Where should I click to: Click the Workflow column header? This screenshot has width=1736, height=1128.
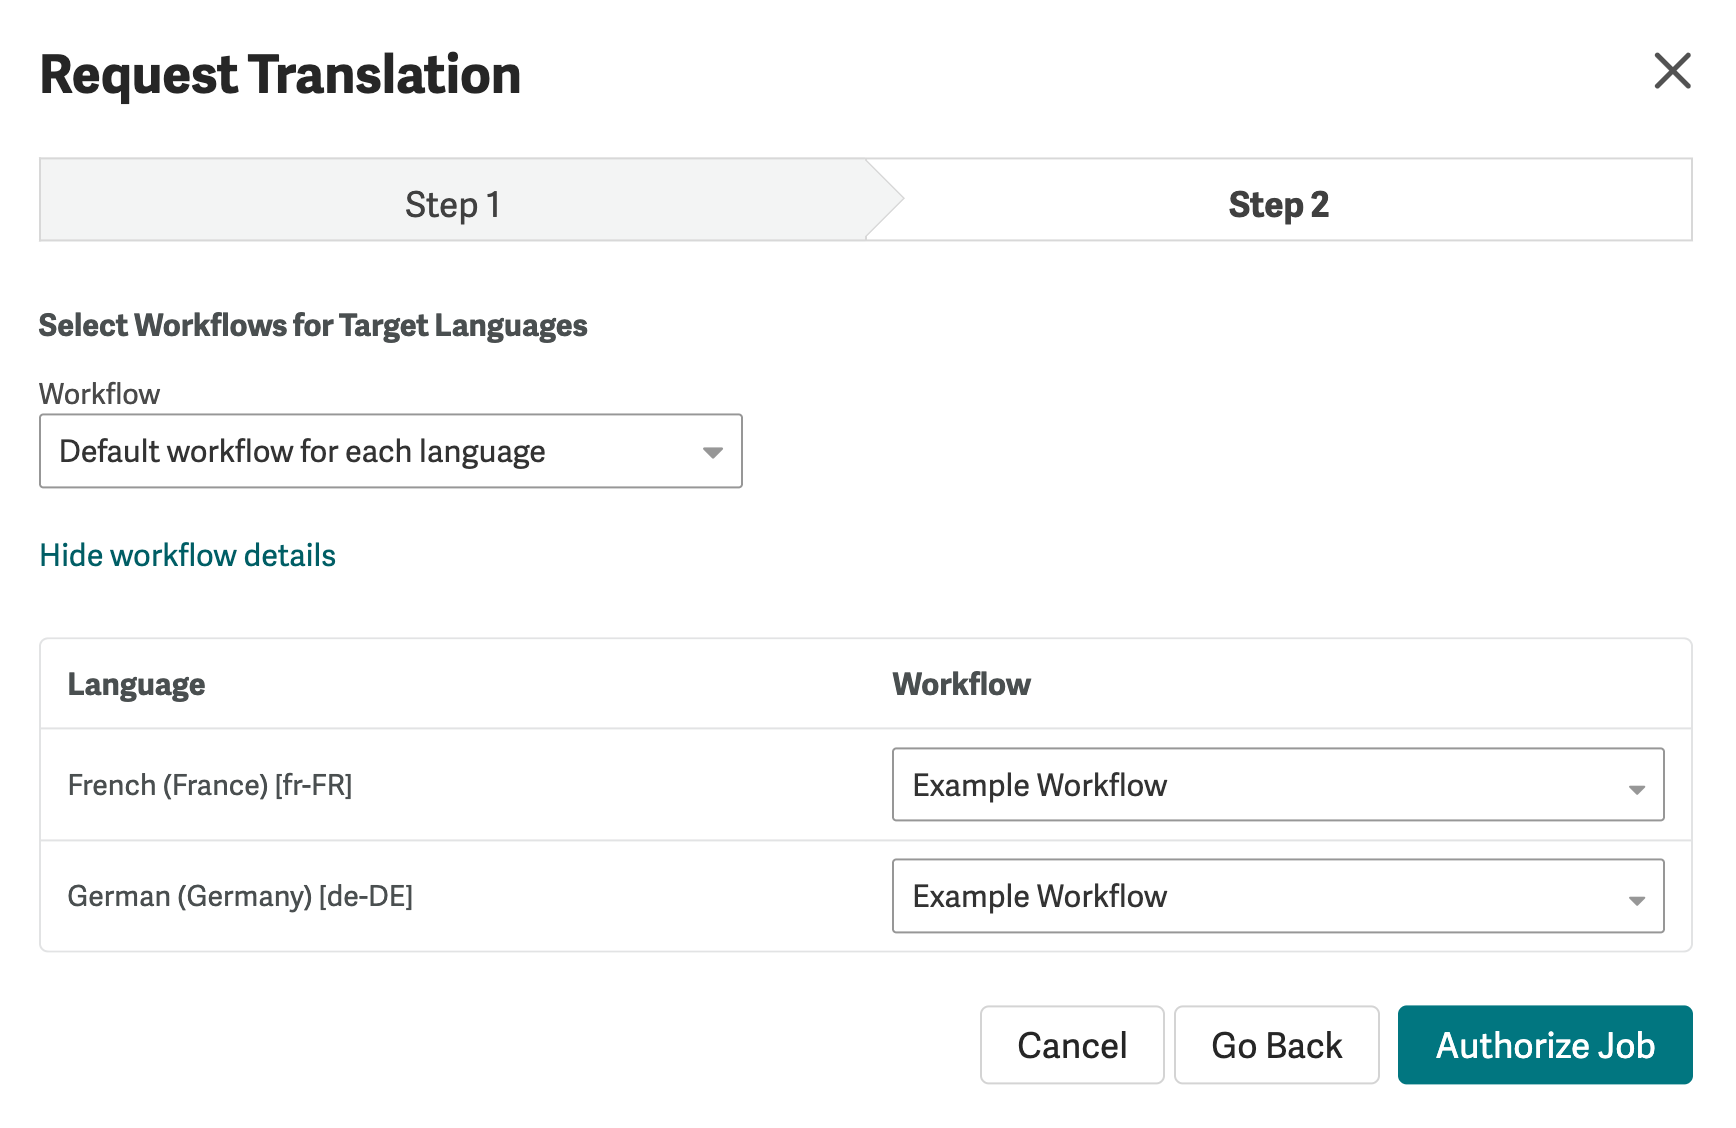point(962,684)
